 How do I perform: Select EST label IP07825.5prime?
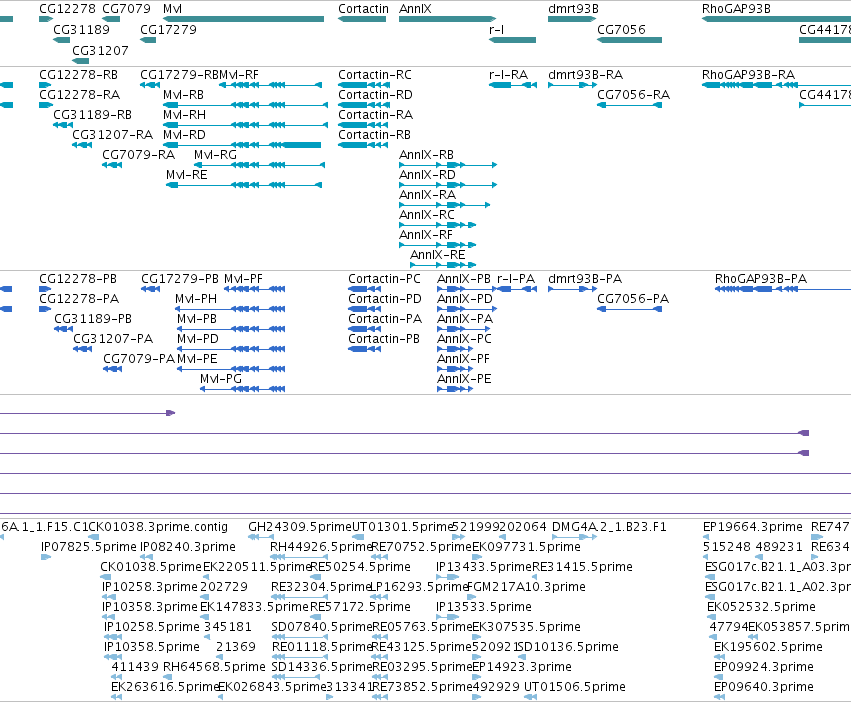pyautogui.click(x=89, y=547)
